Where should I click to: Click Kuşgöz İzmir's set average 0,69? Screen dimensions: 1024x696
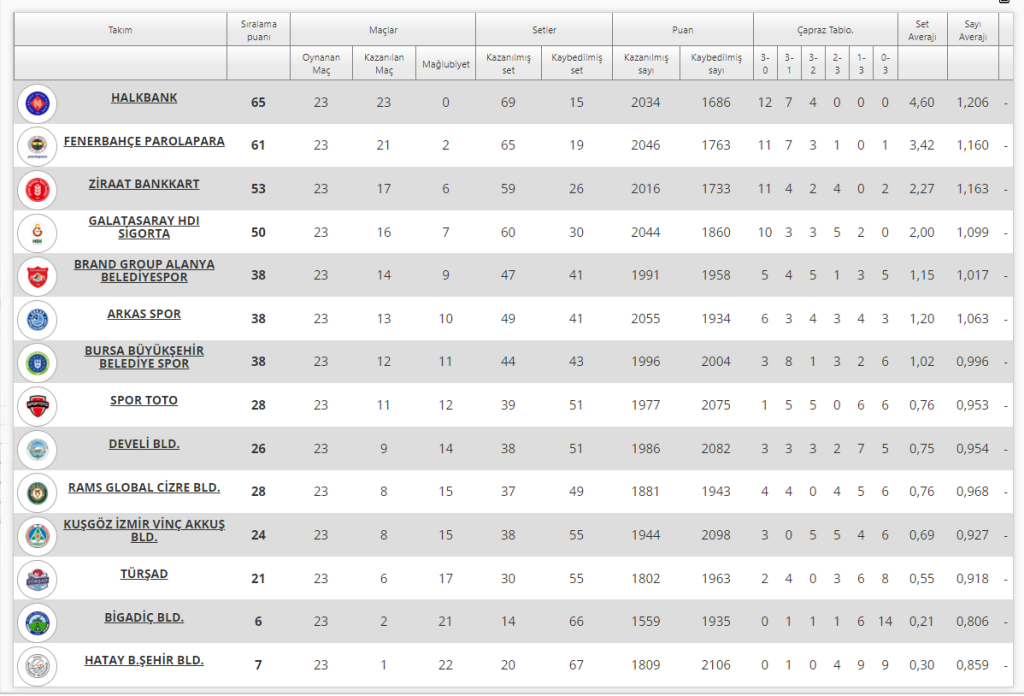[921, 535]
